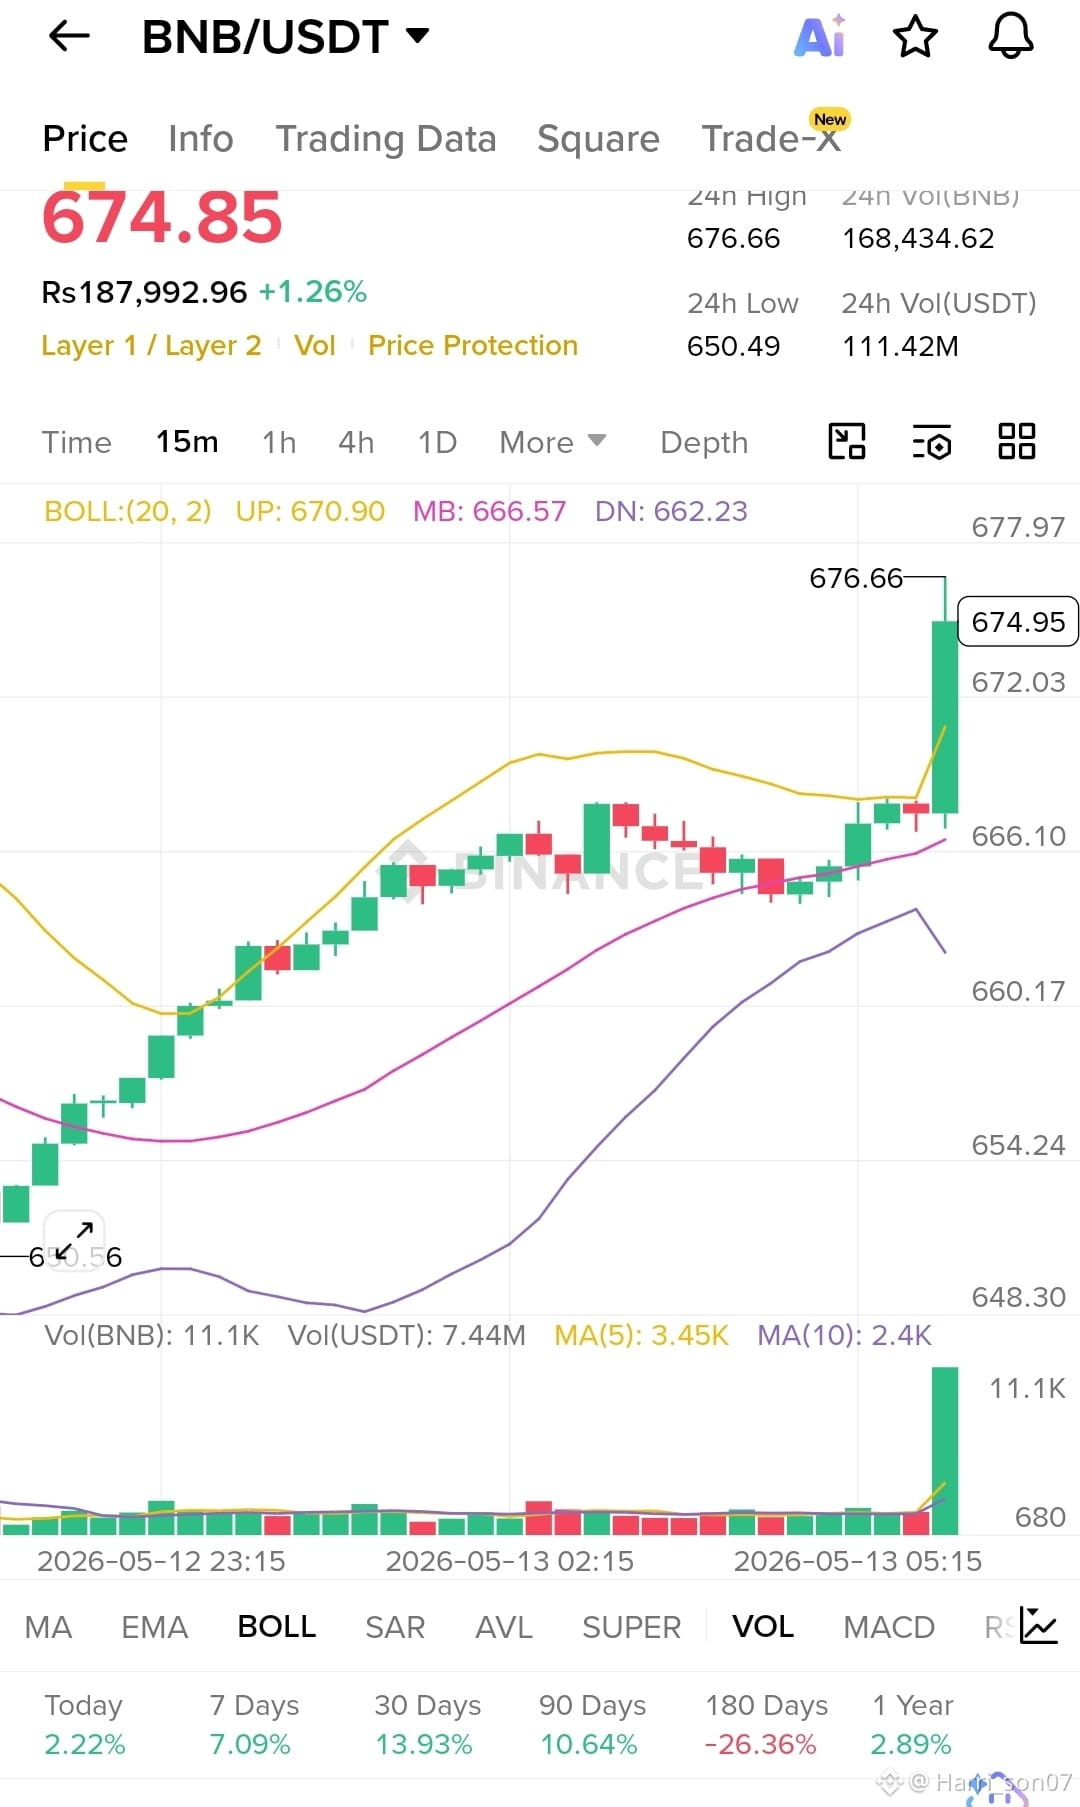Image resolution: width=1080 pixels, height=1807 pixels.
Task: Tap the 676.66 high marker on chart
Action: [855, 578]
